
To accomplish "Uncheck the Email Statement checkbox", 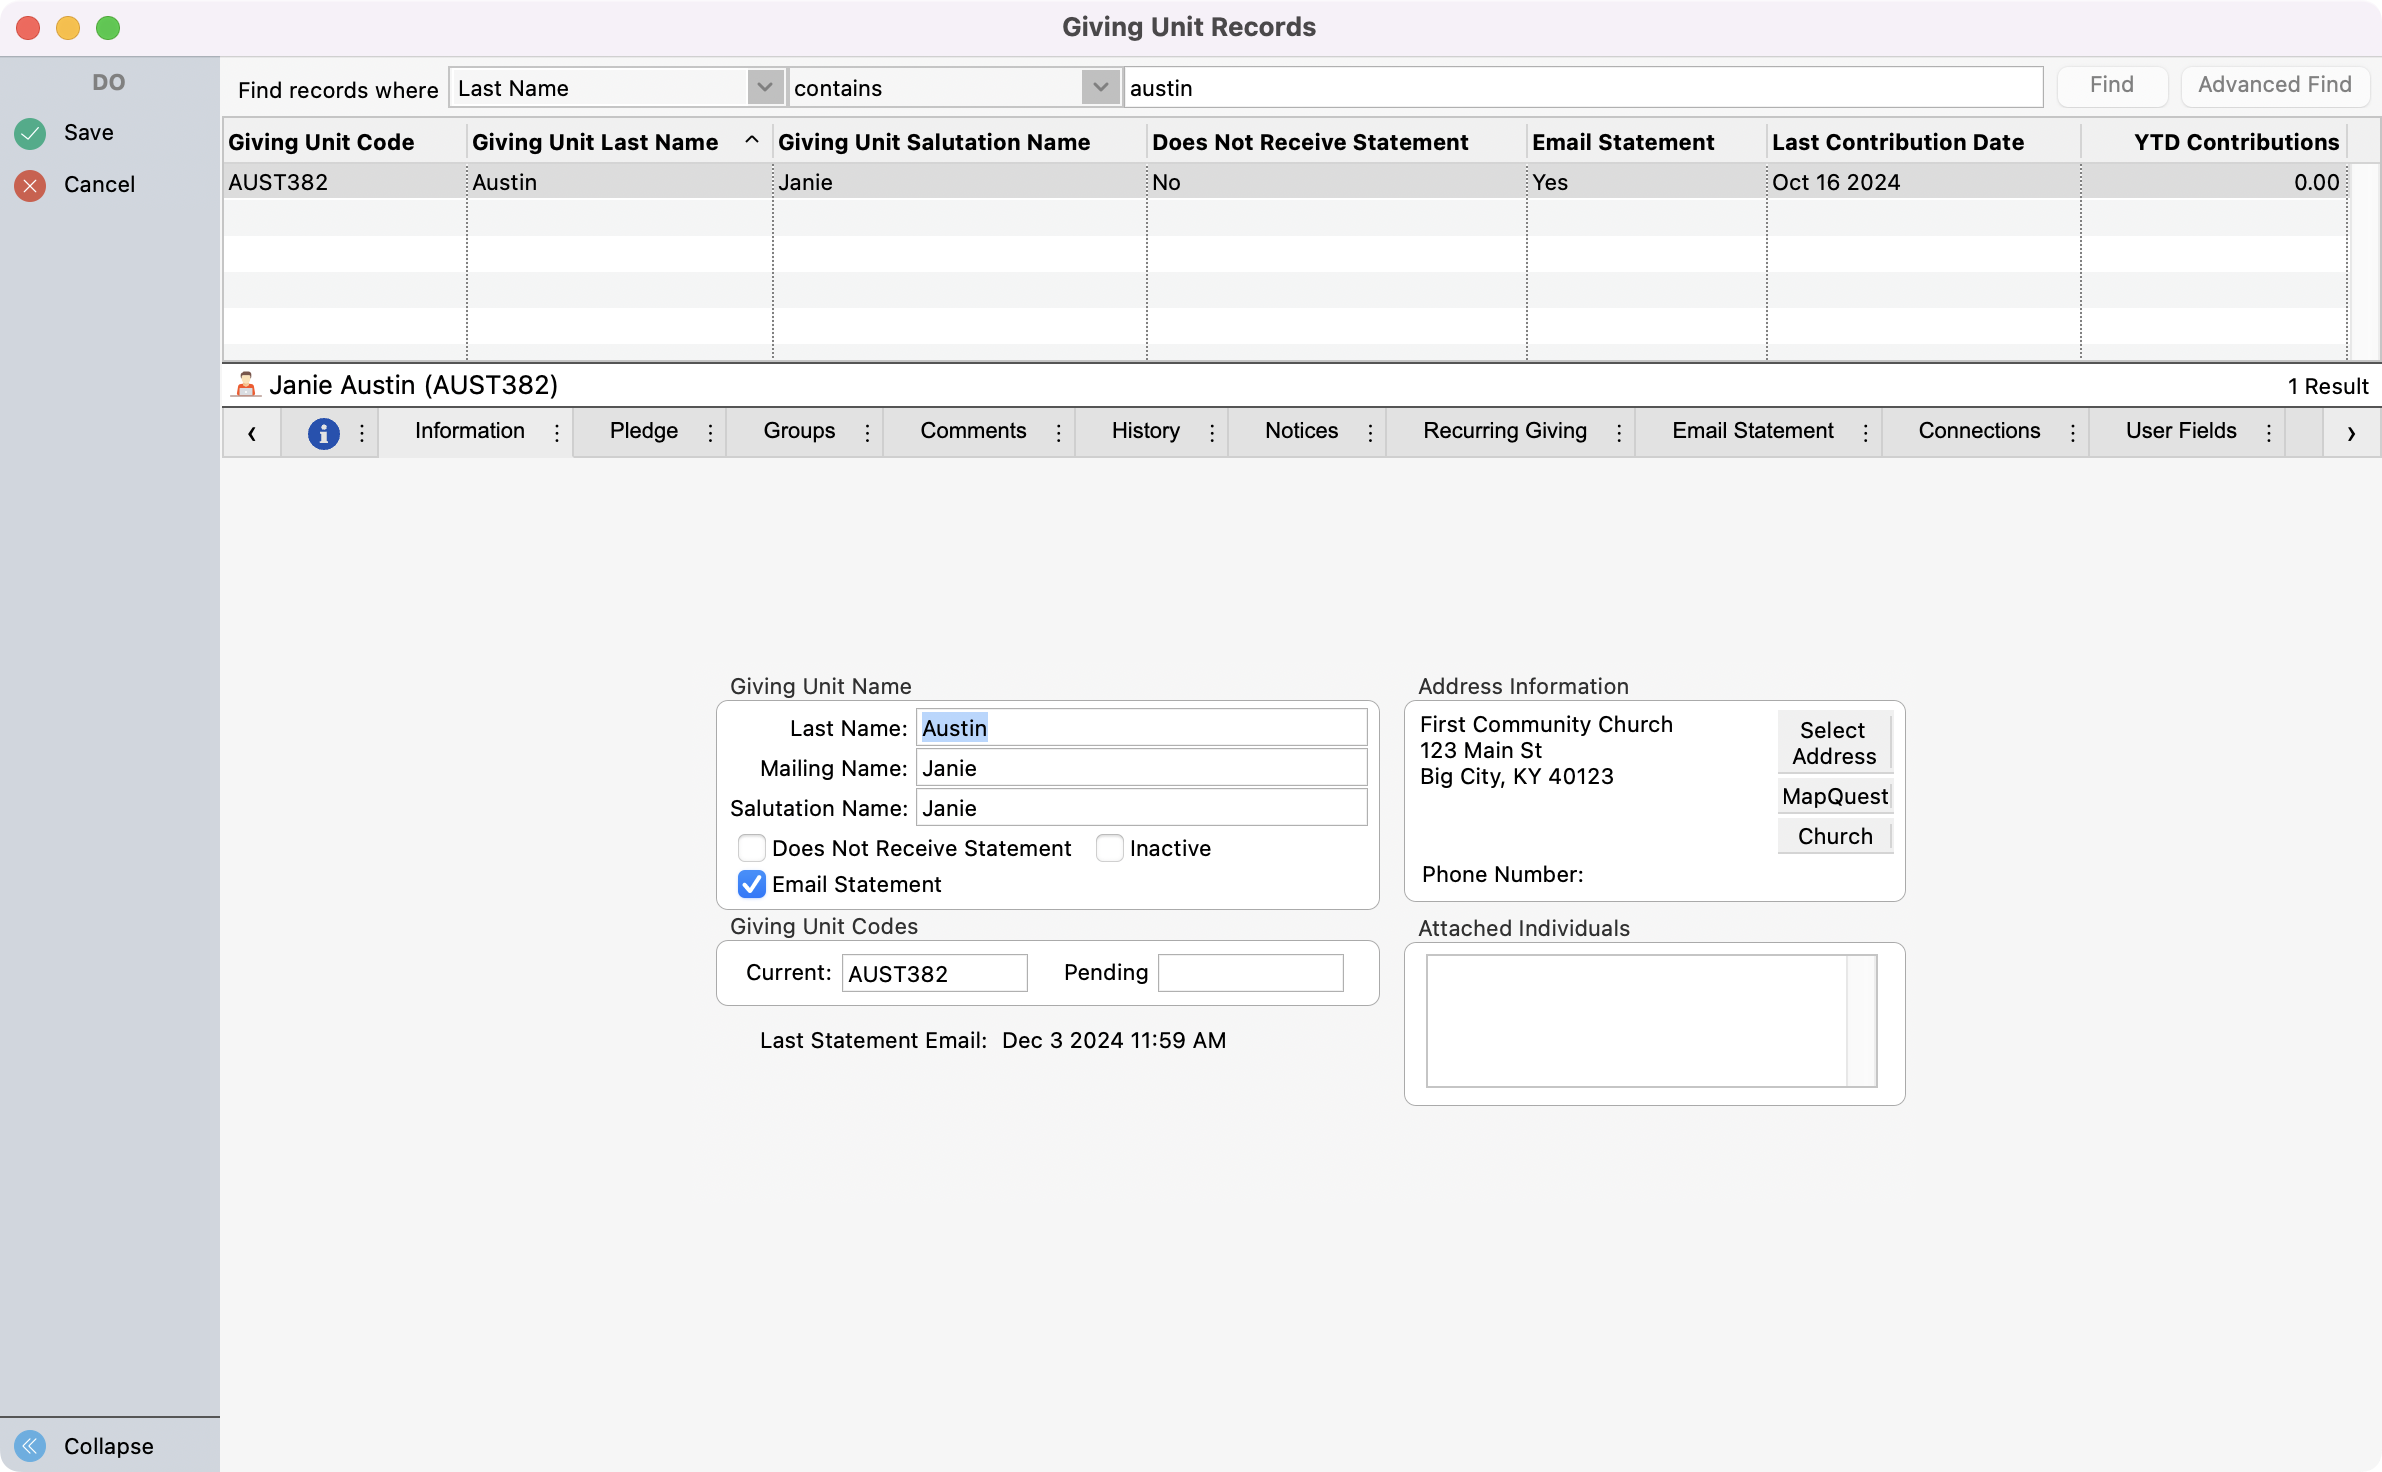I will 750,884.
